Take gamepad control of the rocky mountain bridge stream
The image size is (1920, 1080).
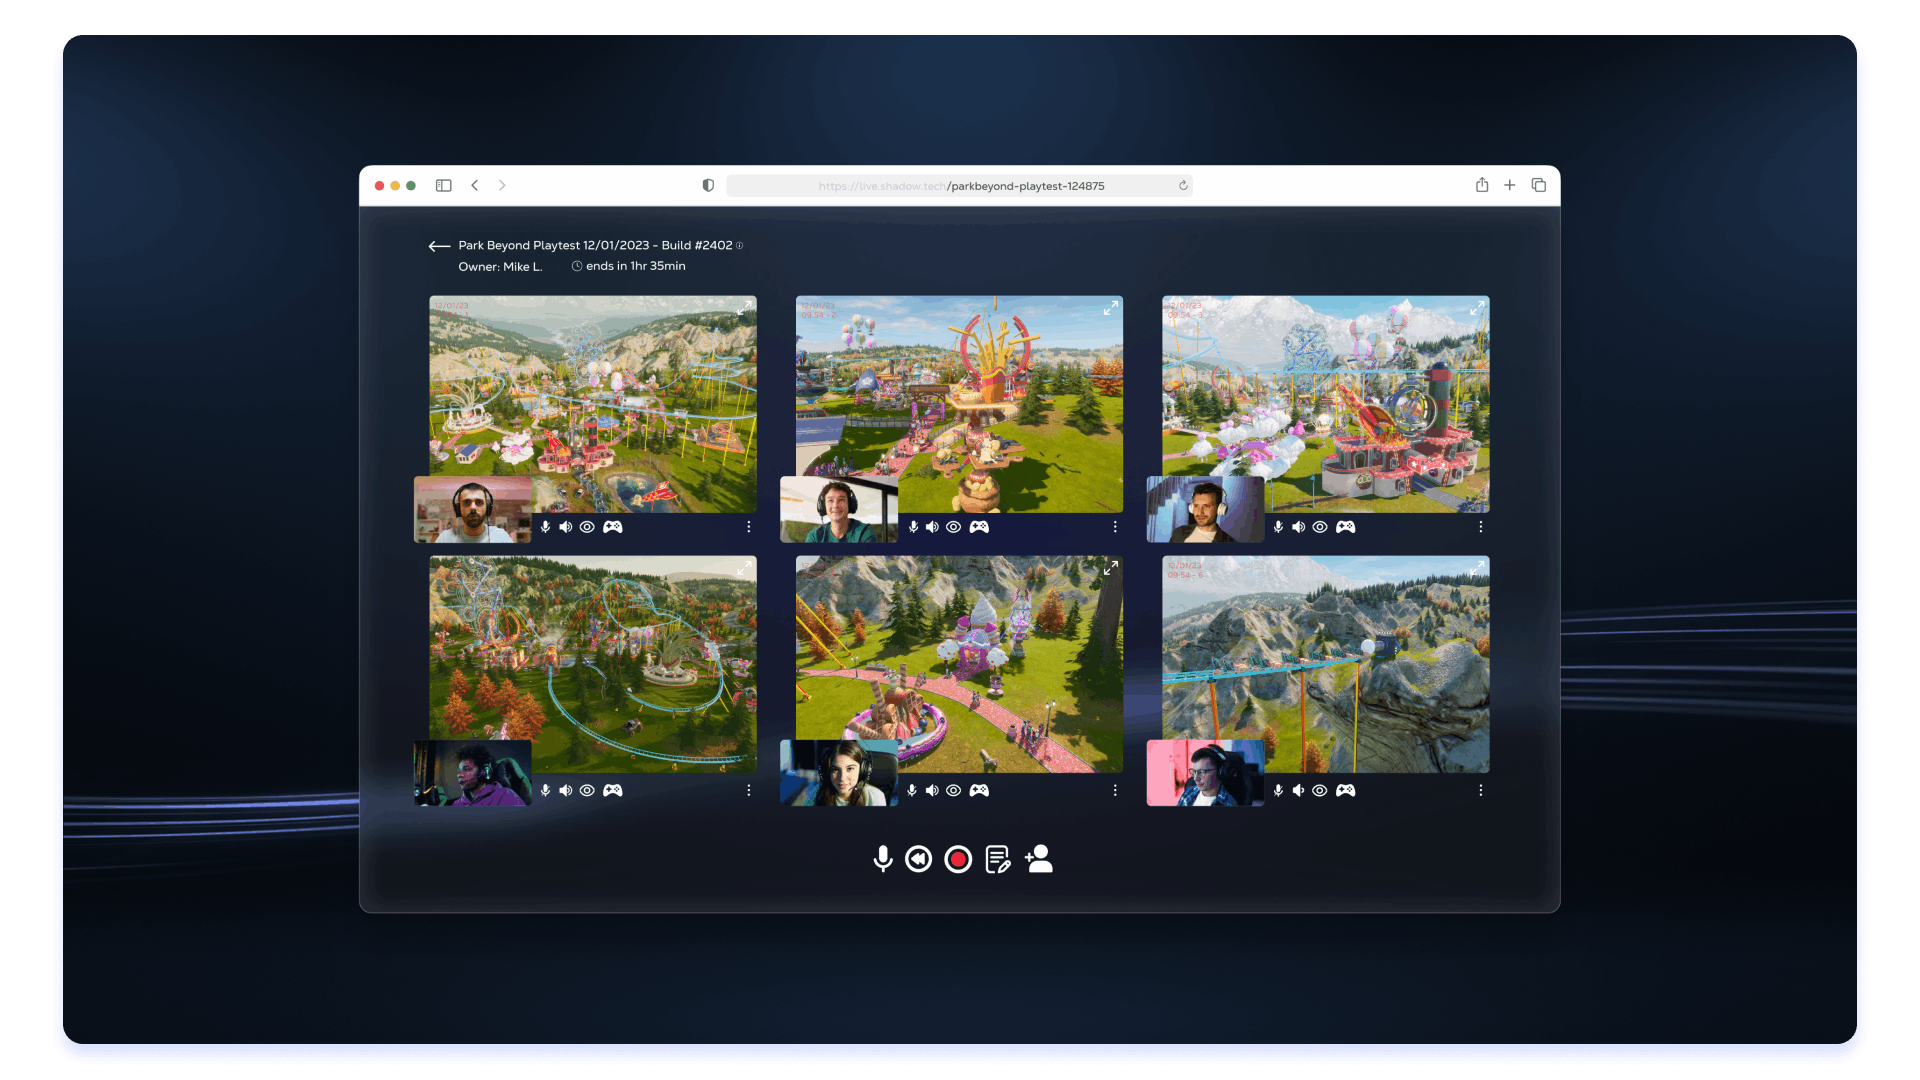click(x=1346, y=790)
